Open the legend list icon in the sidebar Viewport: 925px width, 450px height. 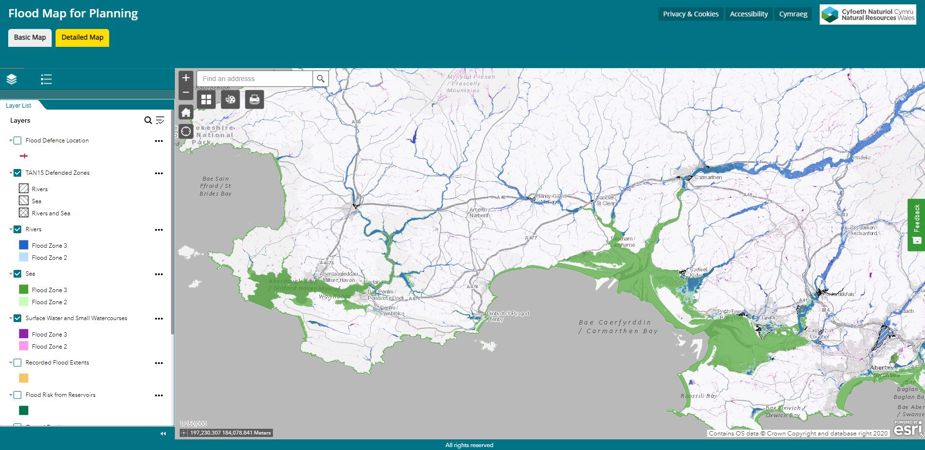46,79
